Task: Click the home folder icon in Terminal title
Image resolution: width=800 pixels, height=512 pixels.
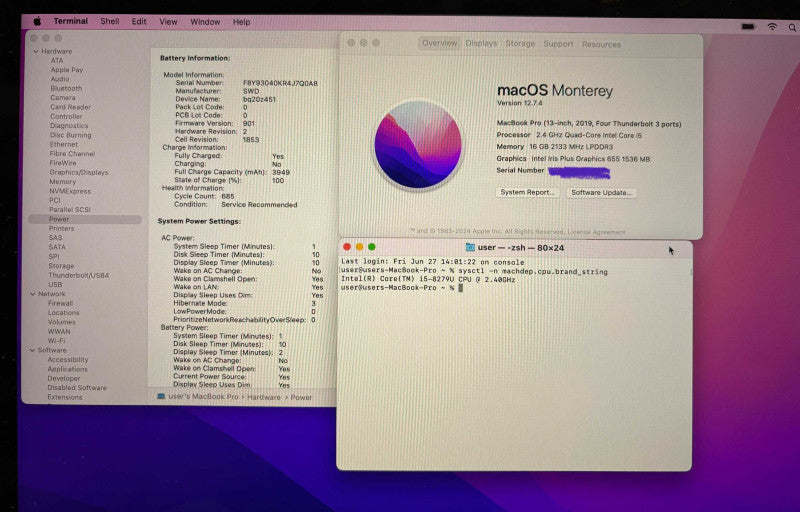Action: click(470, 247)
